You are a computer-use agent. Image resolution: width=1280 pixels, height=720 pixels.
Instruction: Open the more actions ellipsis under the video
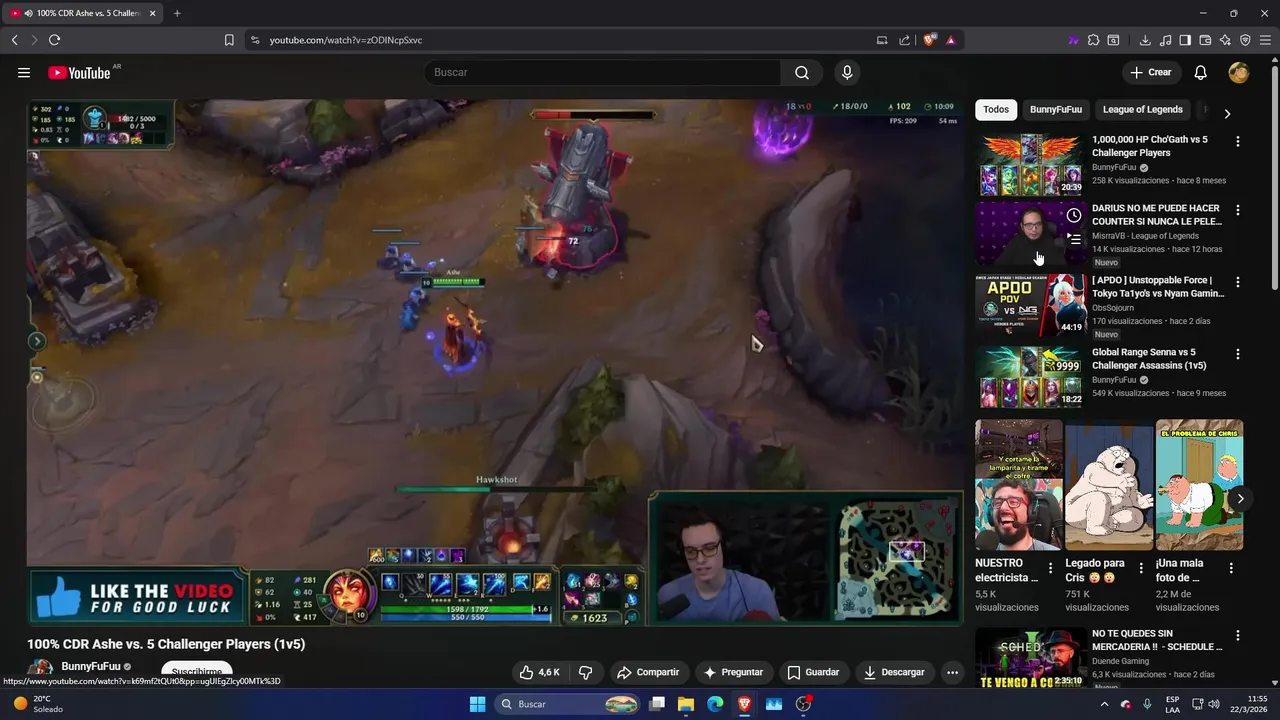click(x=952, y=672)
